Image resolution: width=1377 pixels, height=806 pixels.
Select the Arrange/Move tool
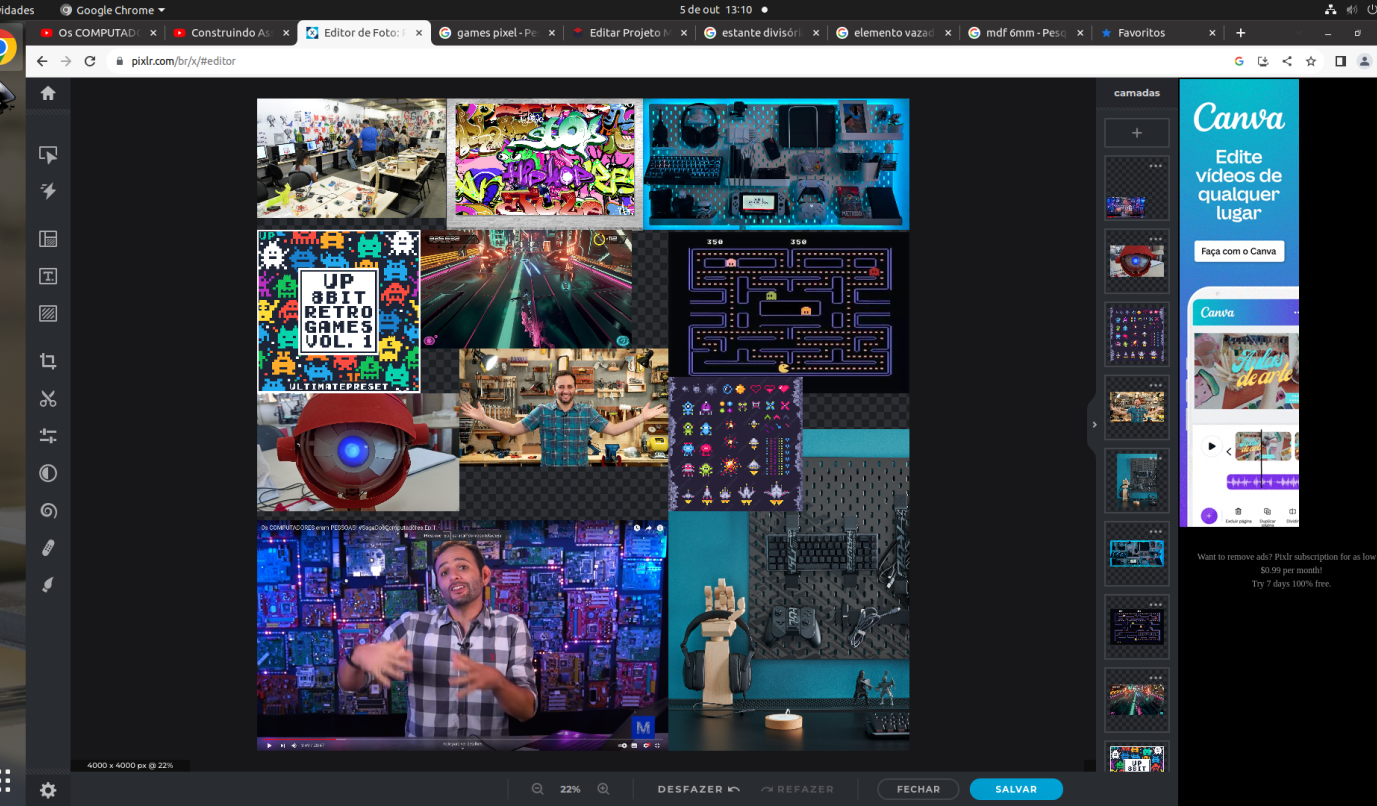click(48, 155)
